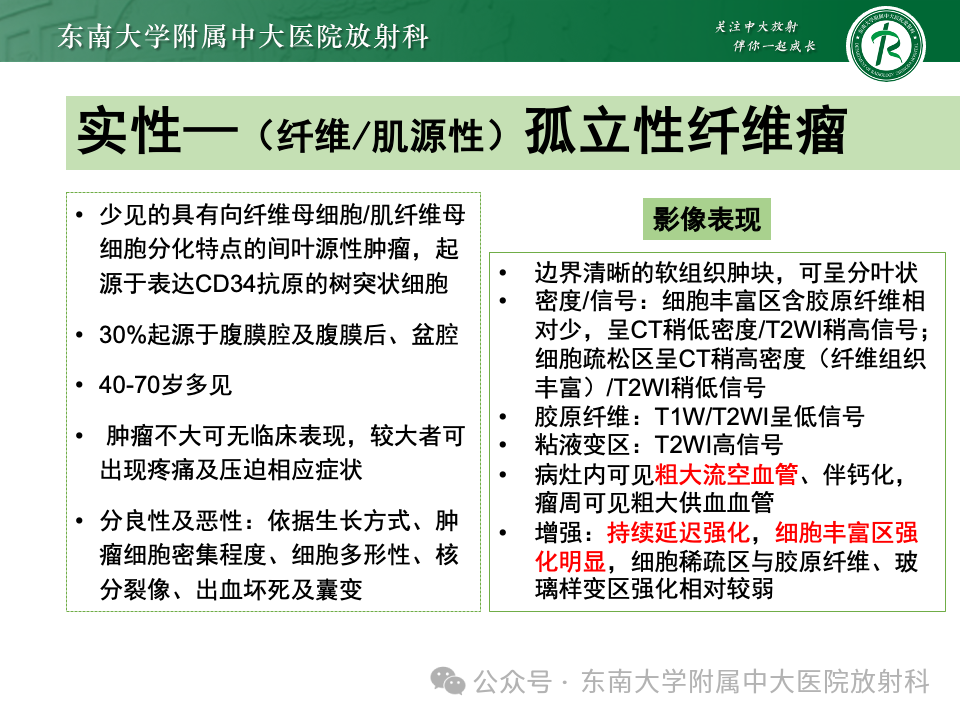This screenshot has height=720, width=960.
Task: Select the slogan text "关注中大放射"
Action: pos(757,26)
